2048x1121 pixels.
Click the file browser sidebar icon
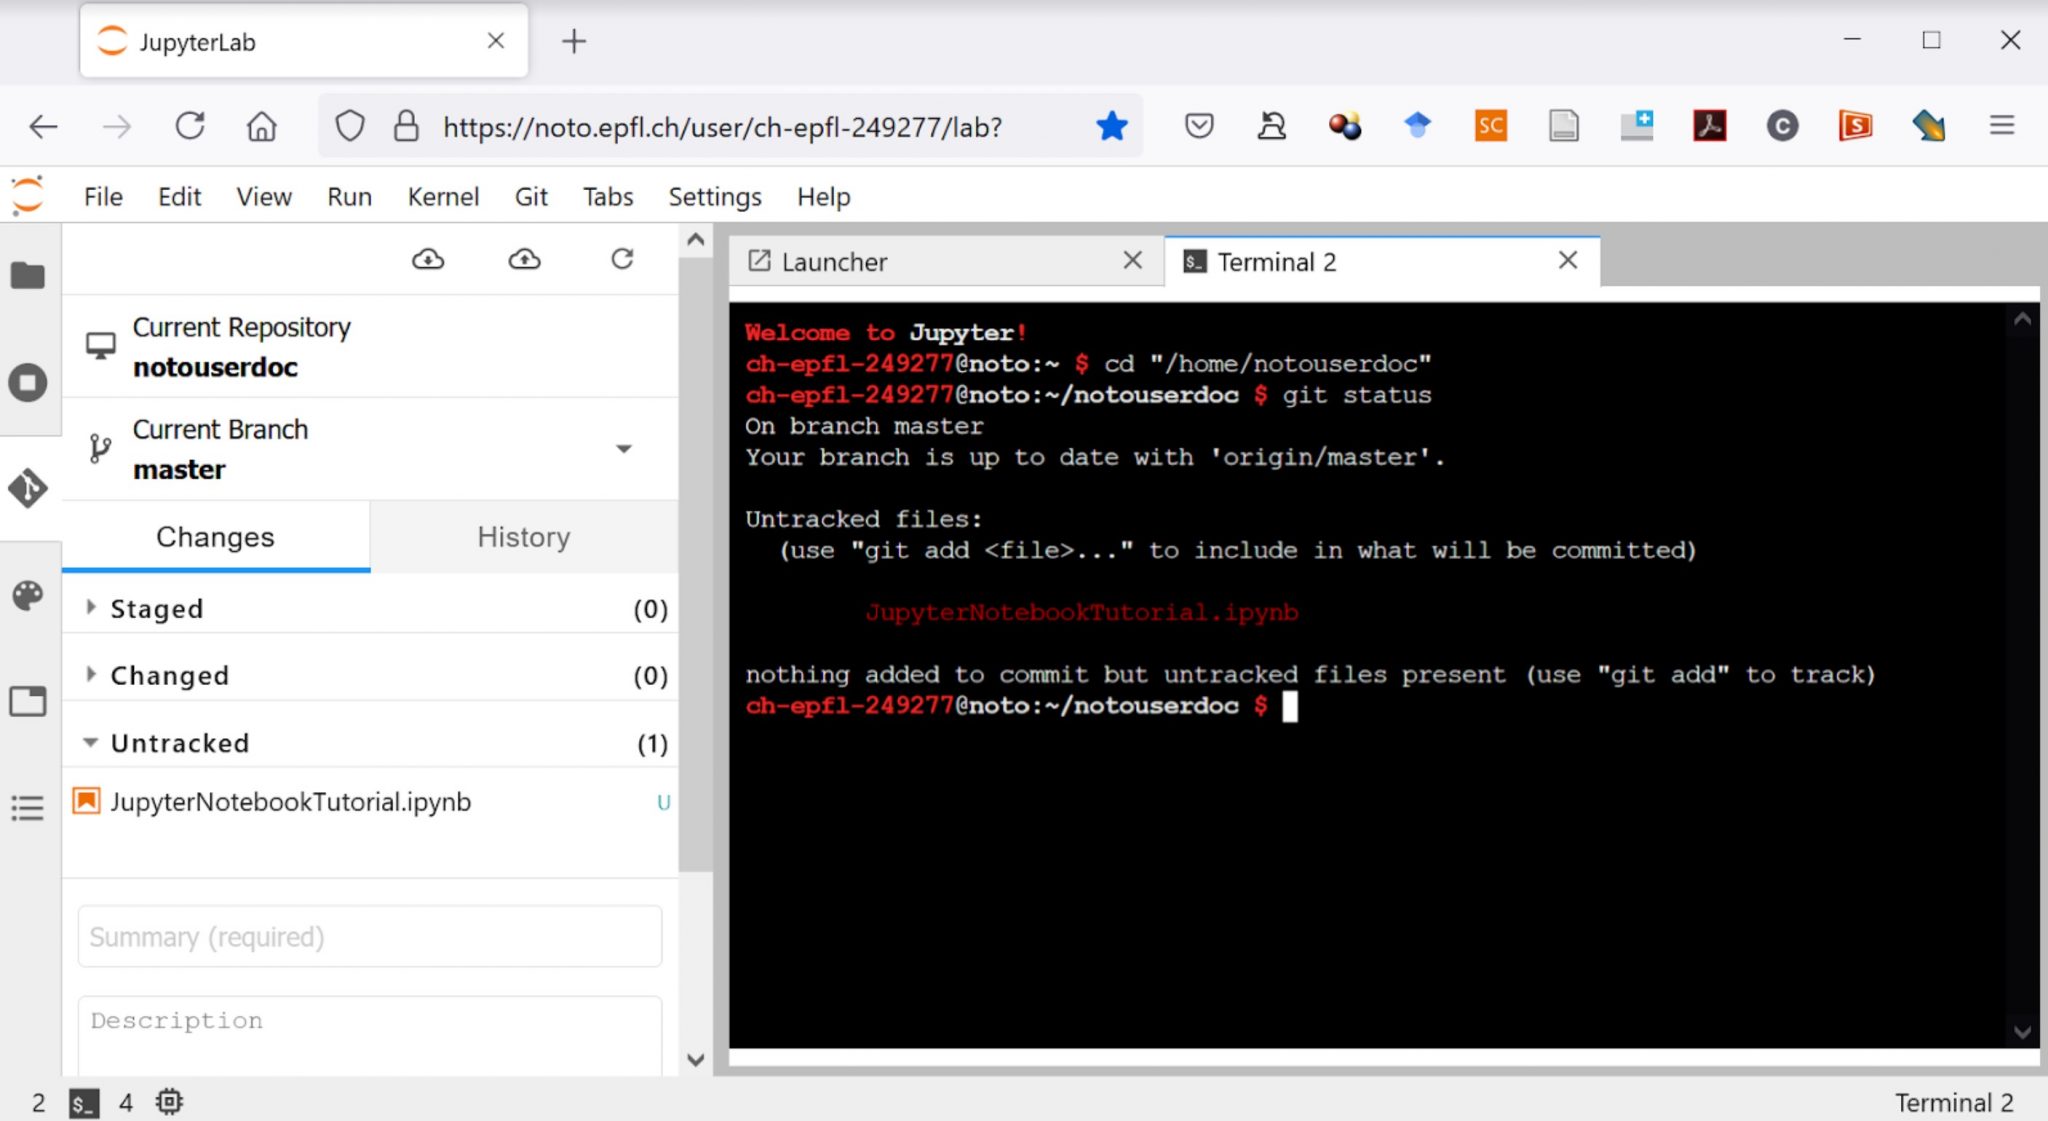click(x=28, y=273)
